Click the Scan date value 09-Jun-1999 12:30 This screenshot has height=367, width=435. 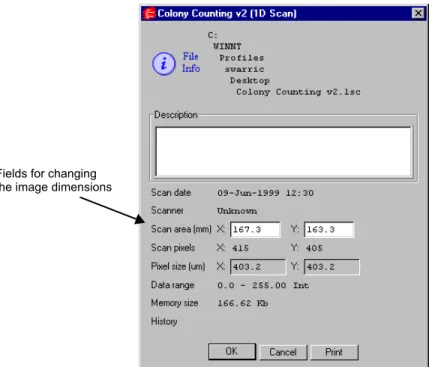coord(266,193)
